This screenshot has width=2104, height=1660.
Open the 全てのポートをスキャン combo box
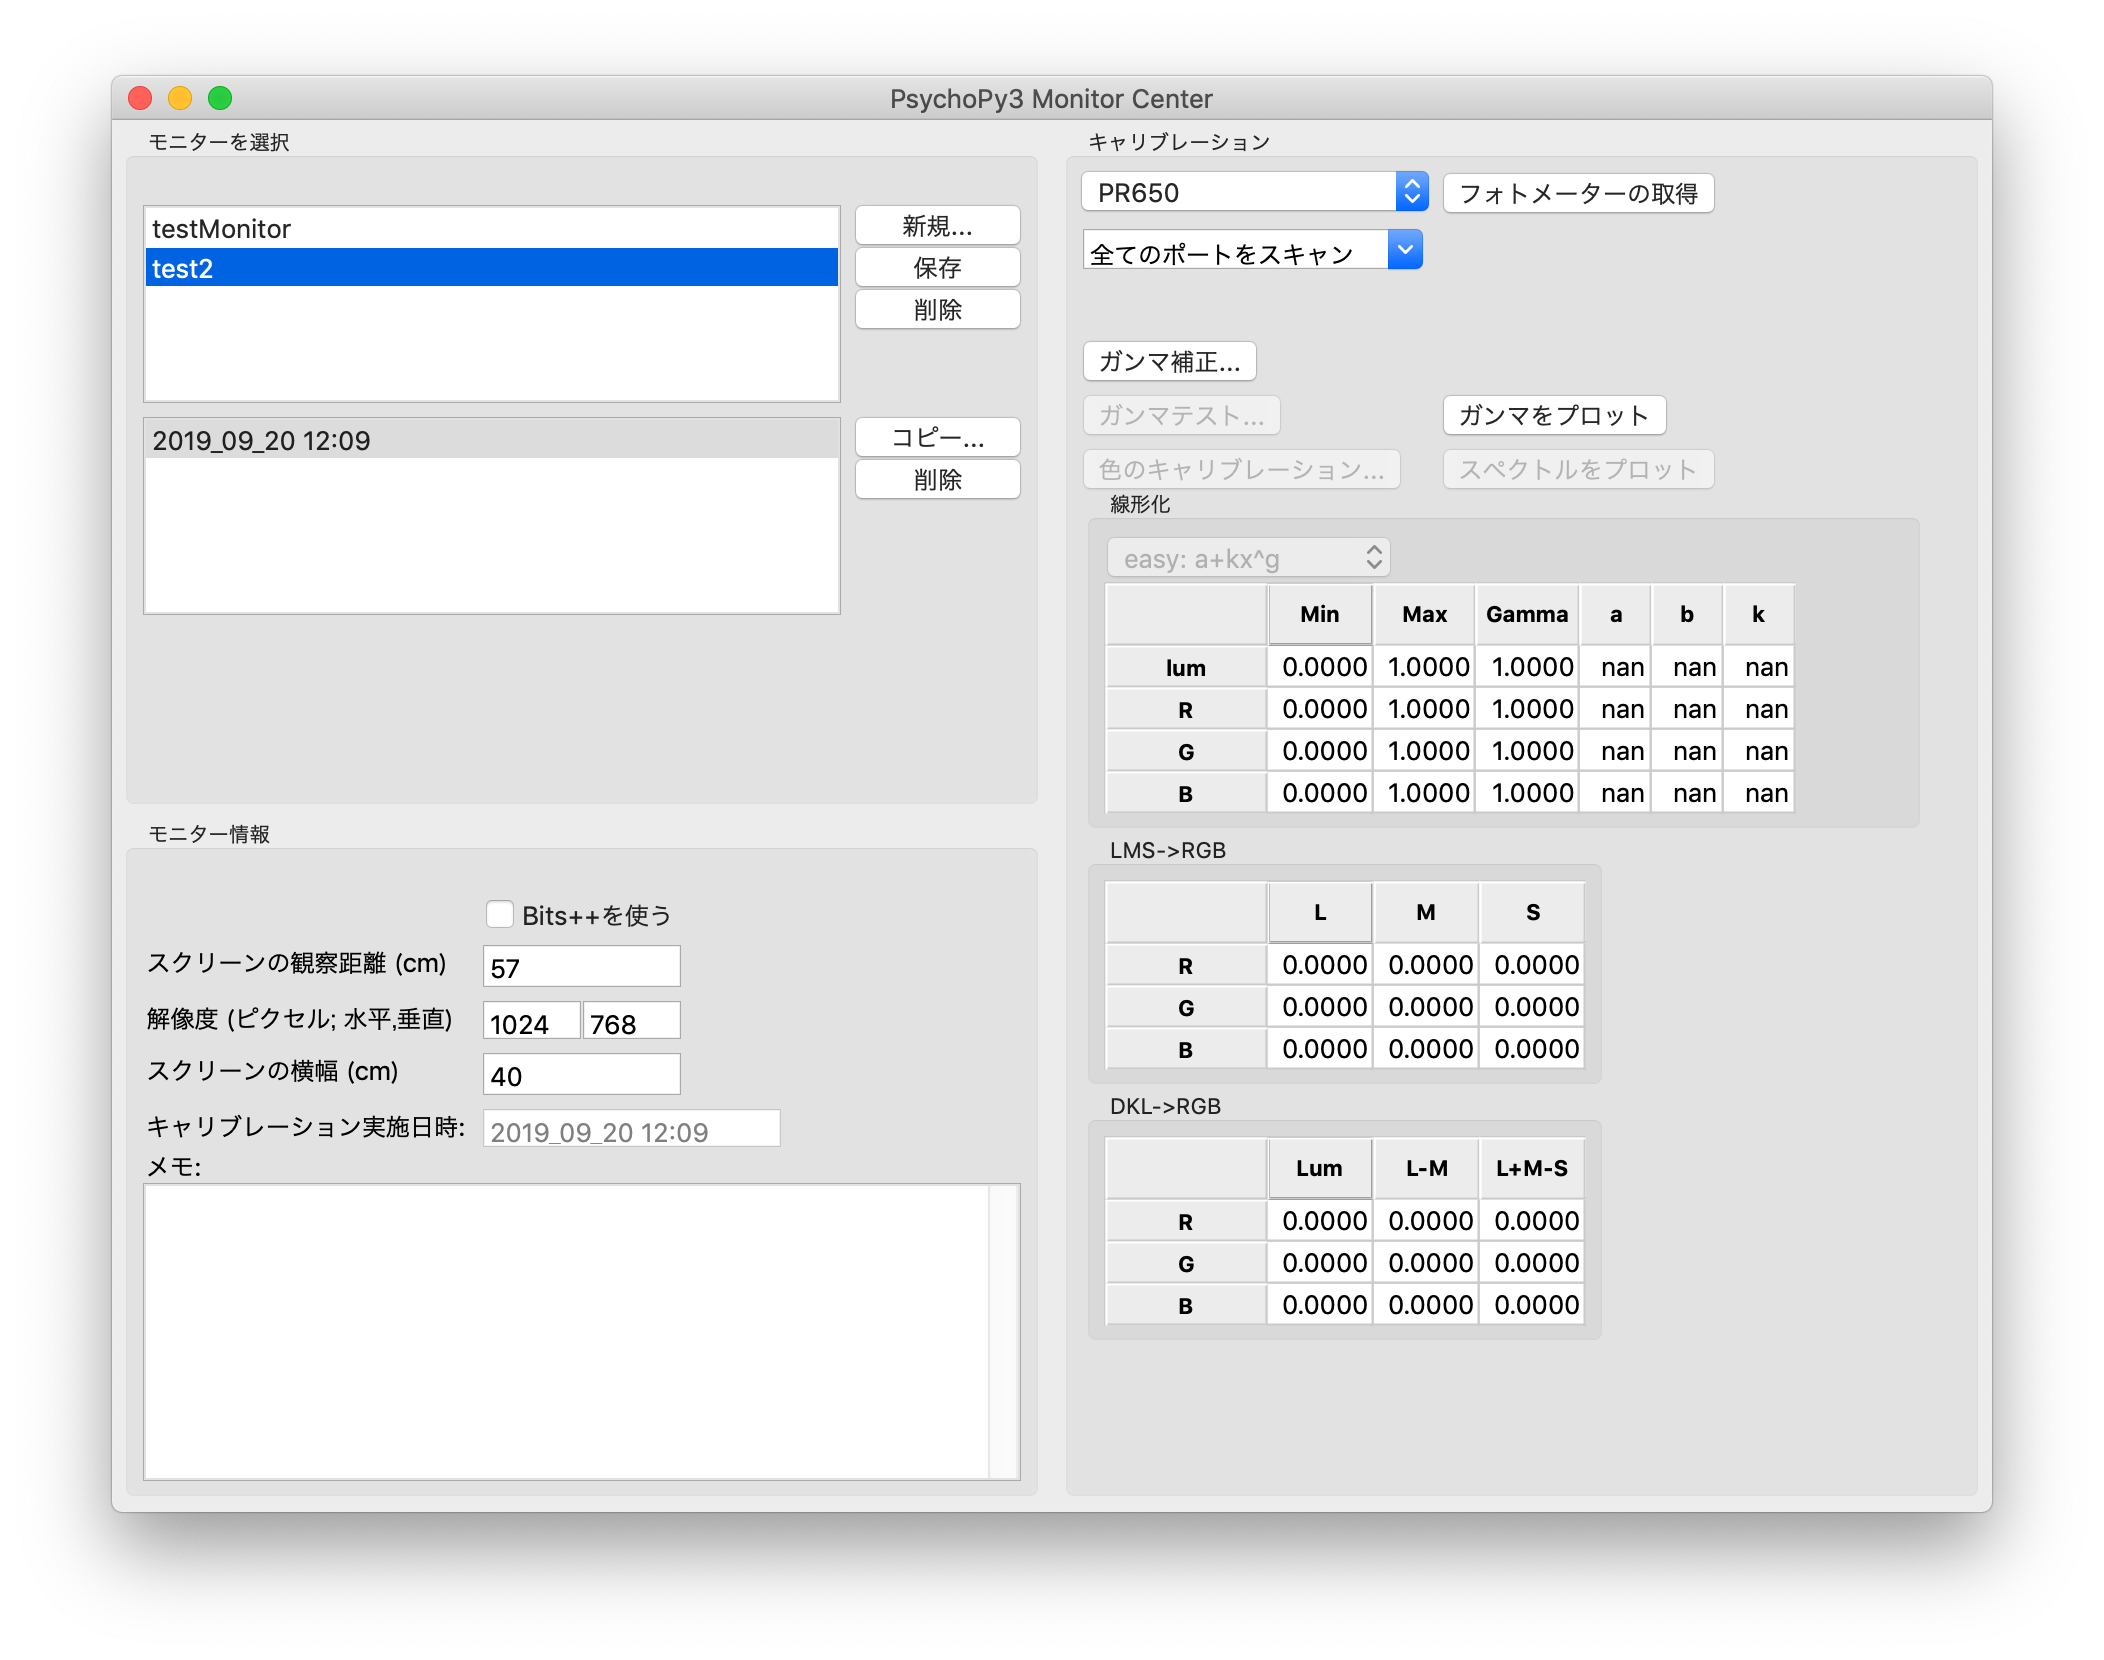(1252, 252)
